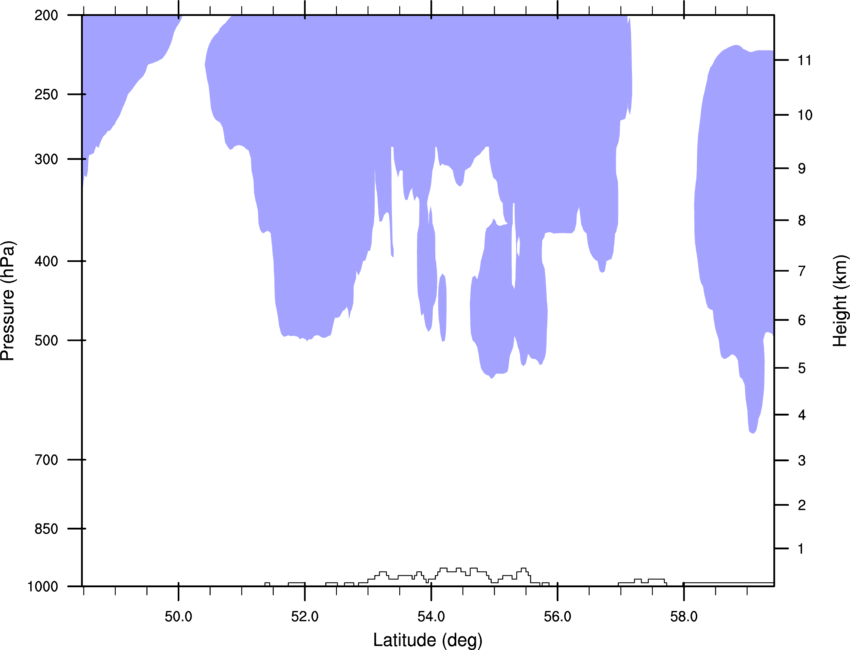Select the 300 pressure tick label
850x650 pixels.
pos(46,159)
